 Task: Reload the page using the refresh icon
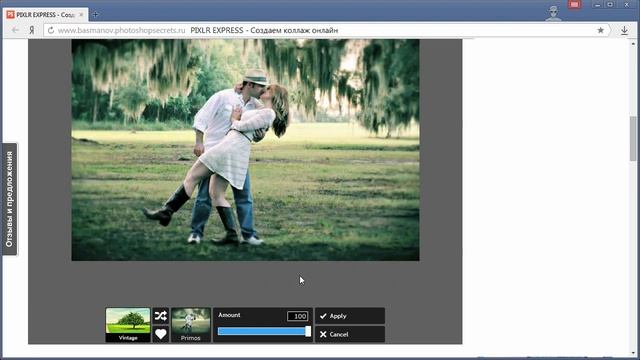pyautogui.click(x=51, y=30)
